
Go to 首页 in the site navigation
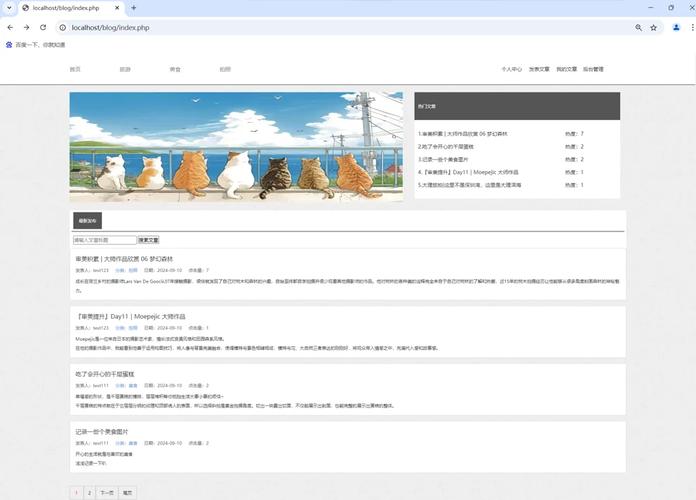point(75,70)
